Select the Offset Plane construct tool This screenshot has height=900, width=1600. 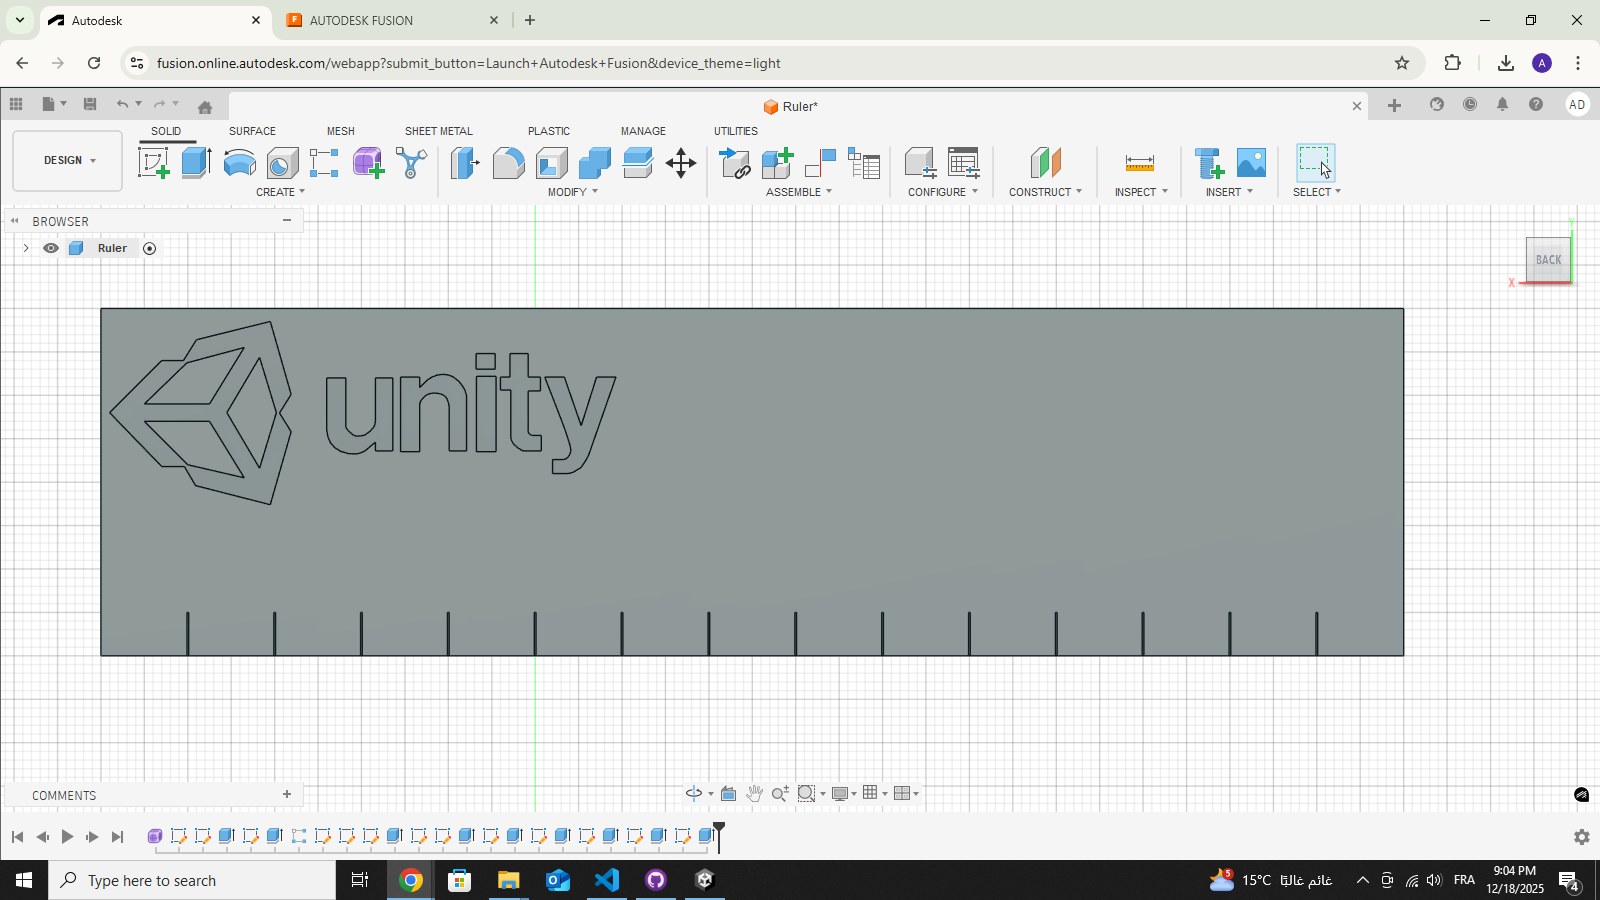[x=1045, y=163]
